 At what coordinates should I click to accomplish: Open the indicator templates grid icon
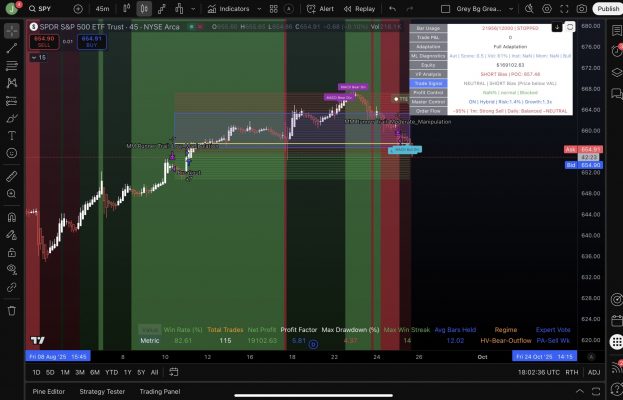click(274, 9)
